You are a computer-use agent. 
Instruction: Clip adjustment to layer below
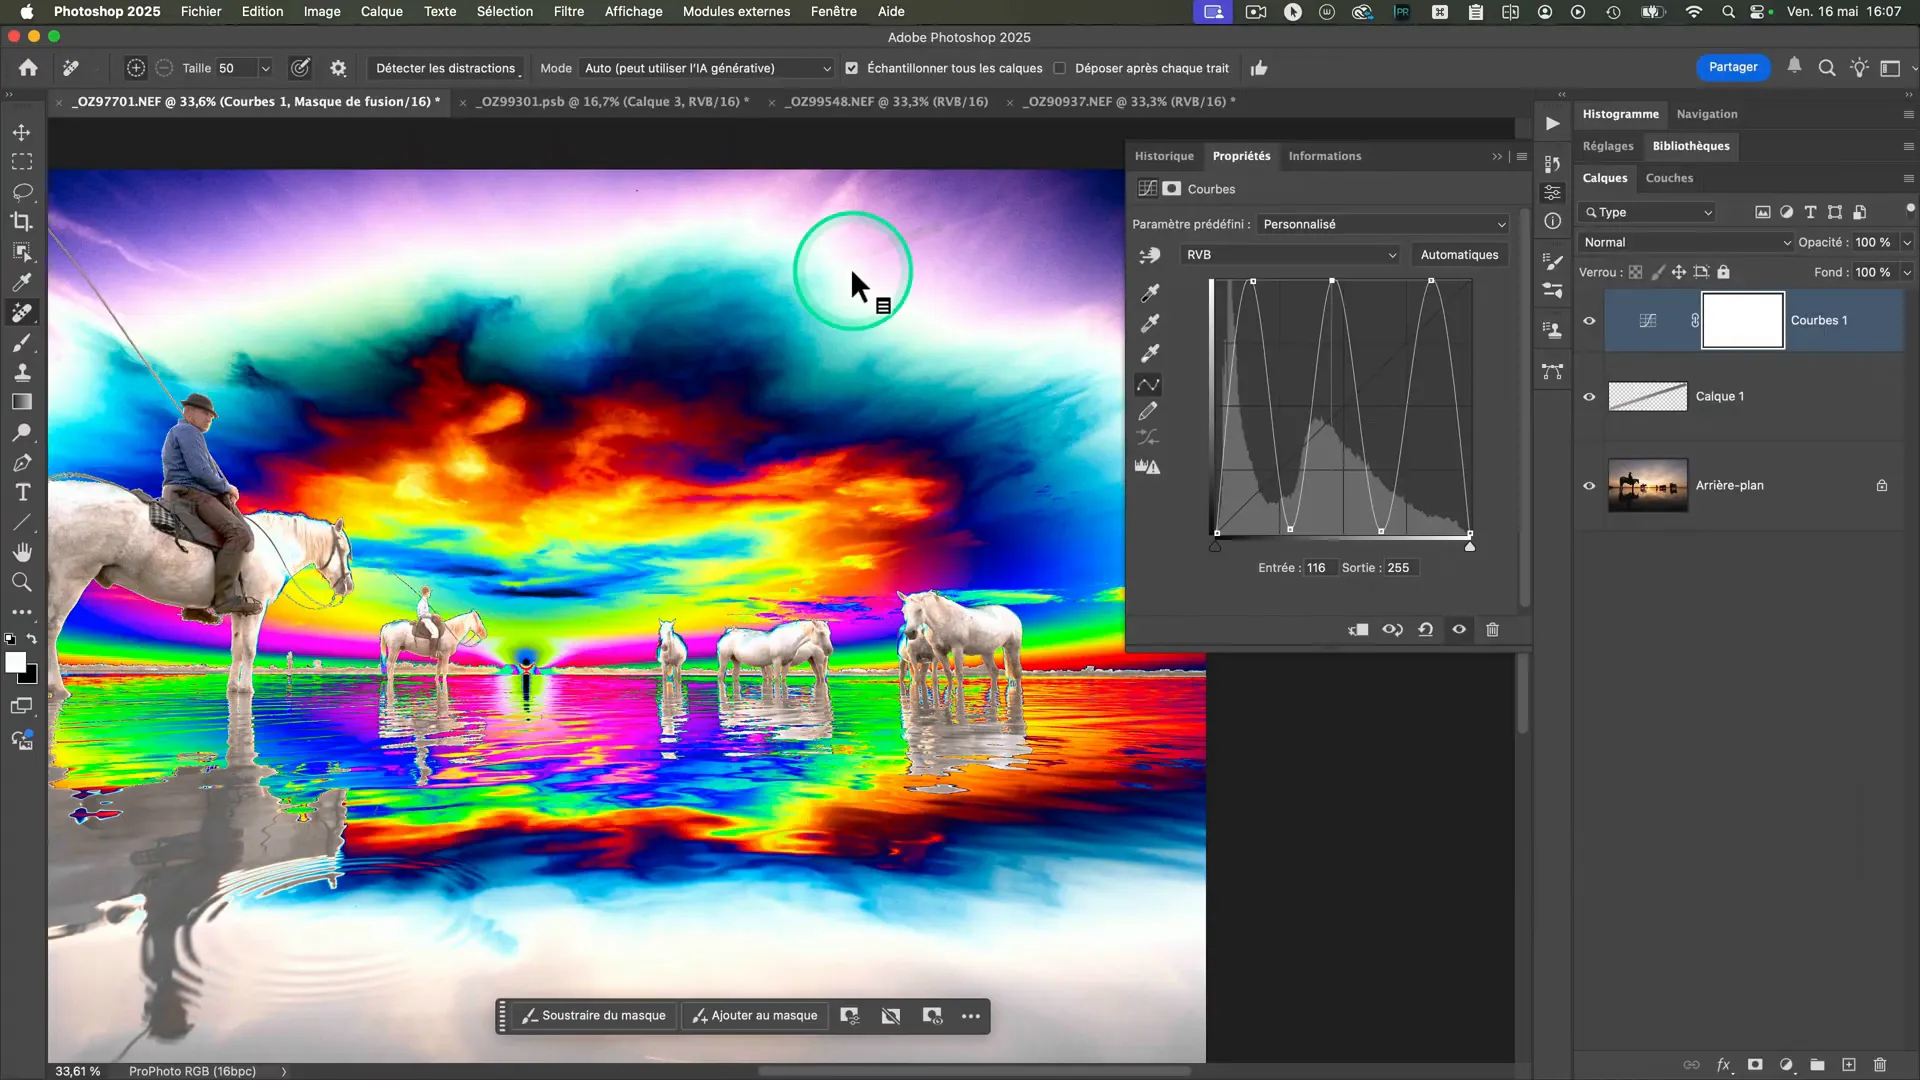[1358, 630]
